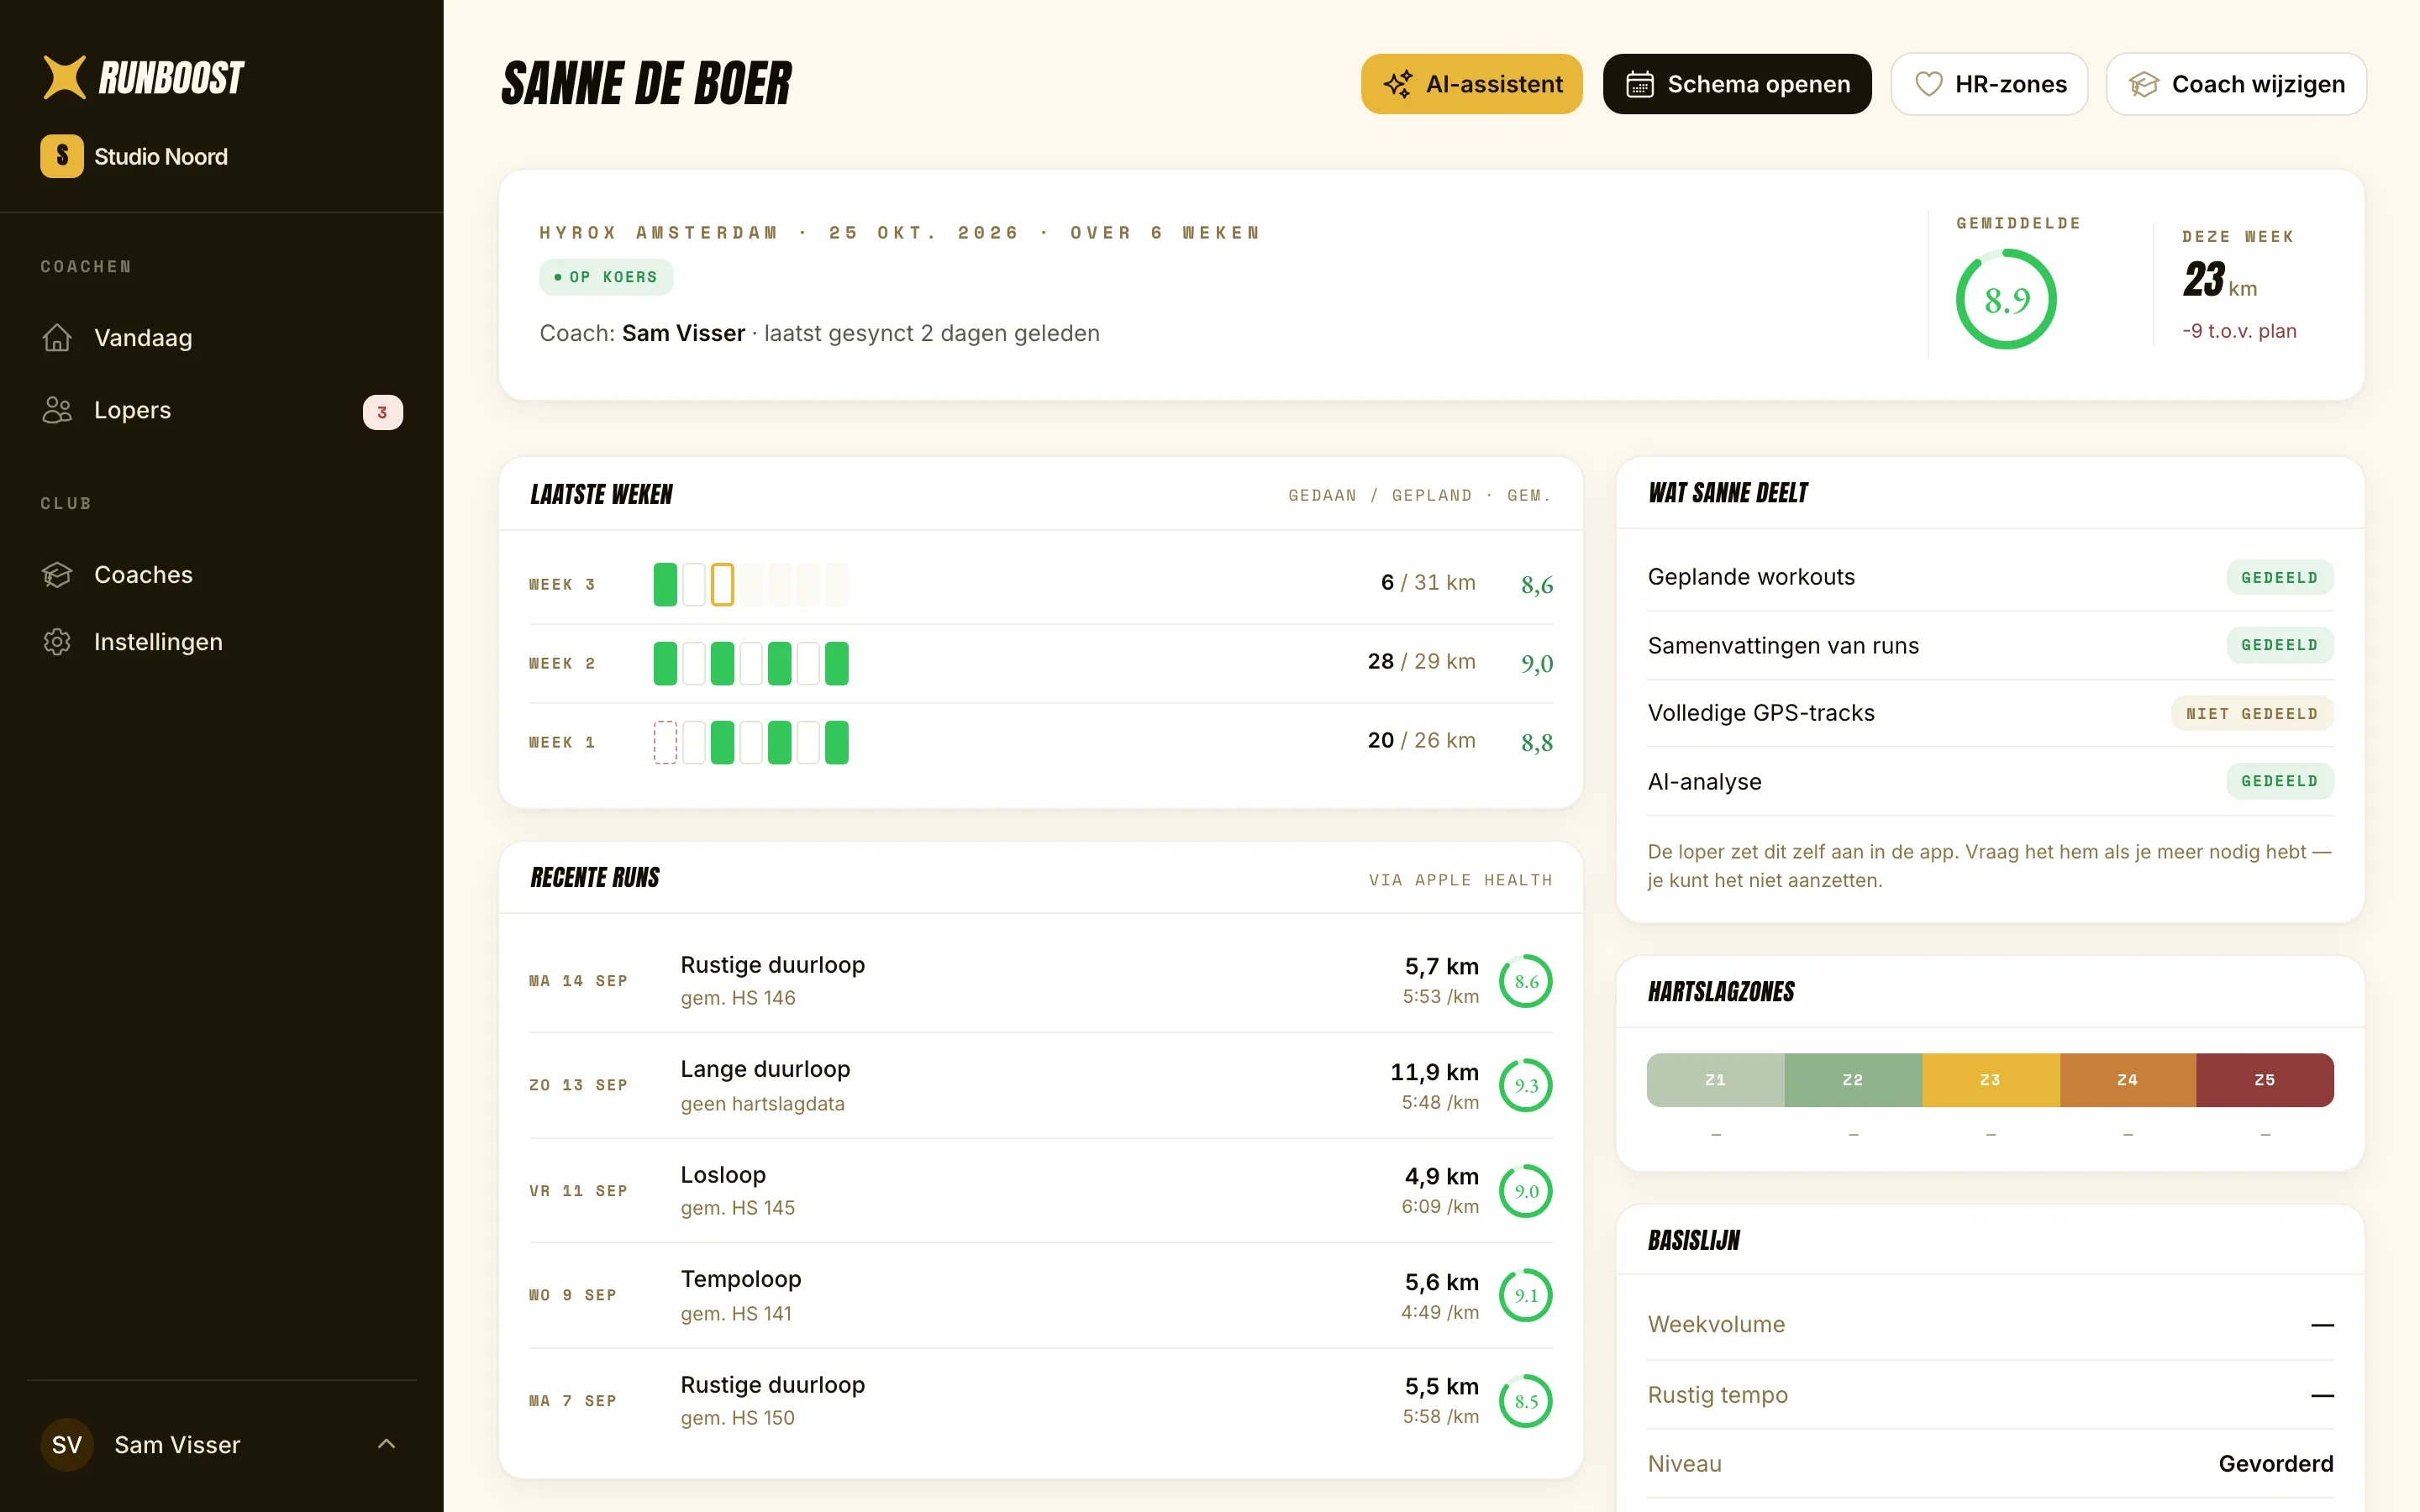The image size is (2420, 1512).
Task: Select the Z5 heart rate zone segment
Action: (x=2265, y=1080)
